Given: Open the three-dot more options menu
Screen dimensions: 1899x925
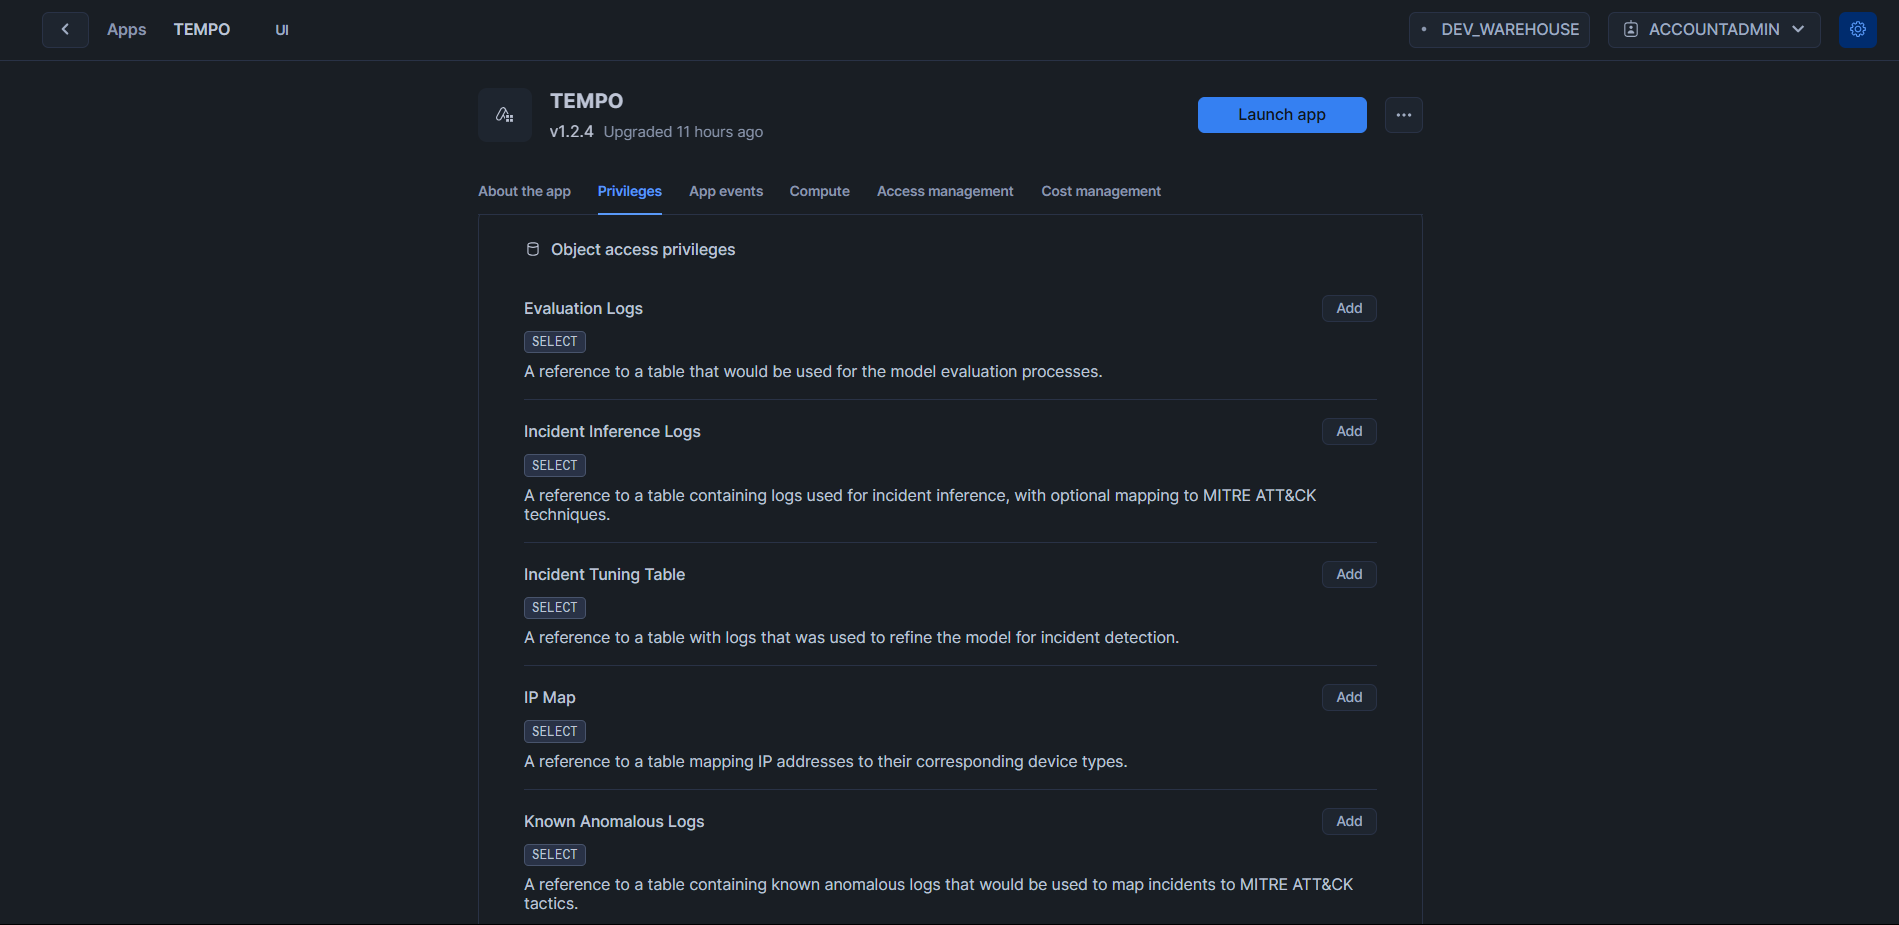Looking at the screenshot, I should coord(1403,115).
